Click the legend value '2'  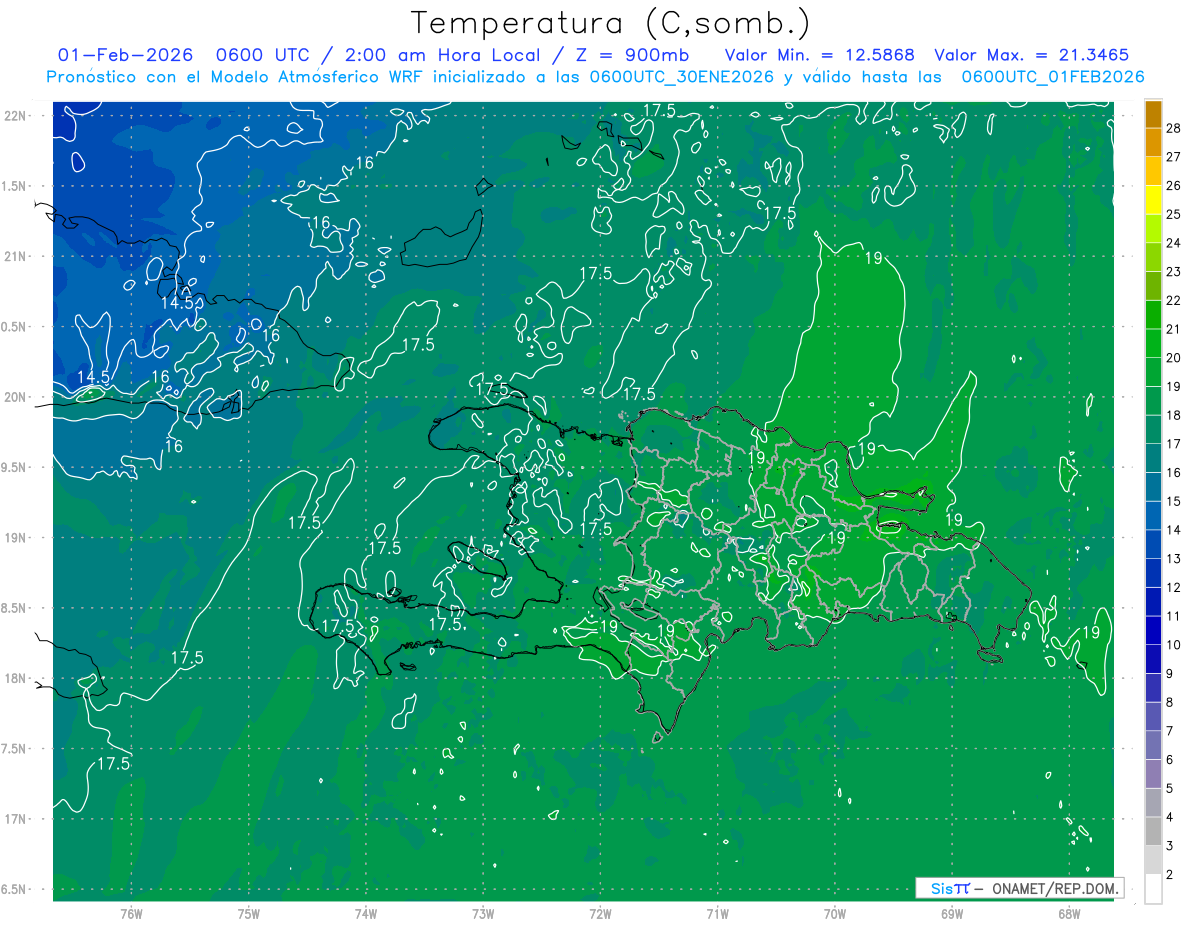(x=1170, y=875)
